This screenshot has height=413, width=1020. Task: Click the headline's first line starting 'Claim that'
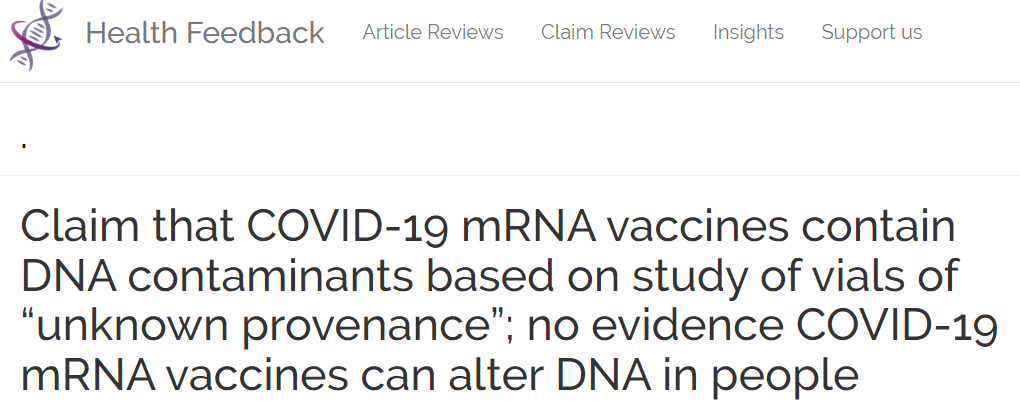(x=488, y=226)
